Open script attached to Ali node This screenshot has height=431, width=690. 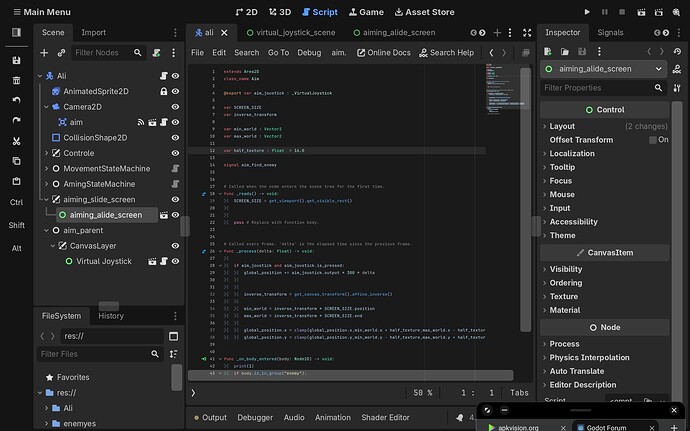164,76
